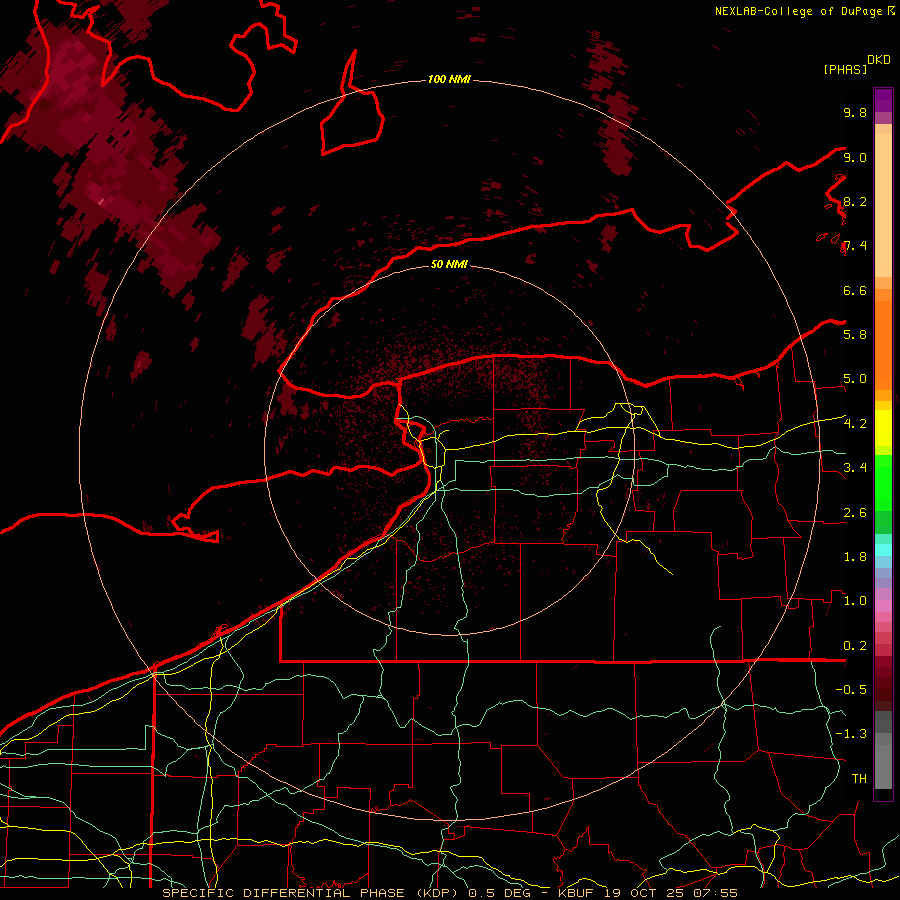Screen dimensions: 900x900
Task: Click the KBUF 19 OCT 25 07:55 timestamp
Action: 647,893
